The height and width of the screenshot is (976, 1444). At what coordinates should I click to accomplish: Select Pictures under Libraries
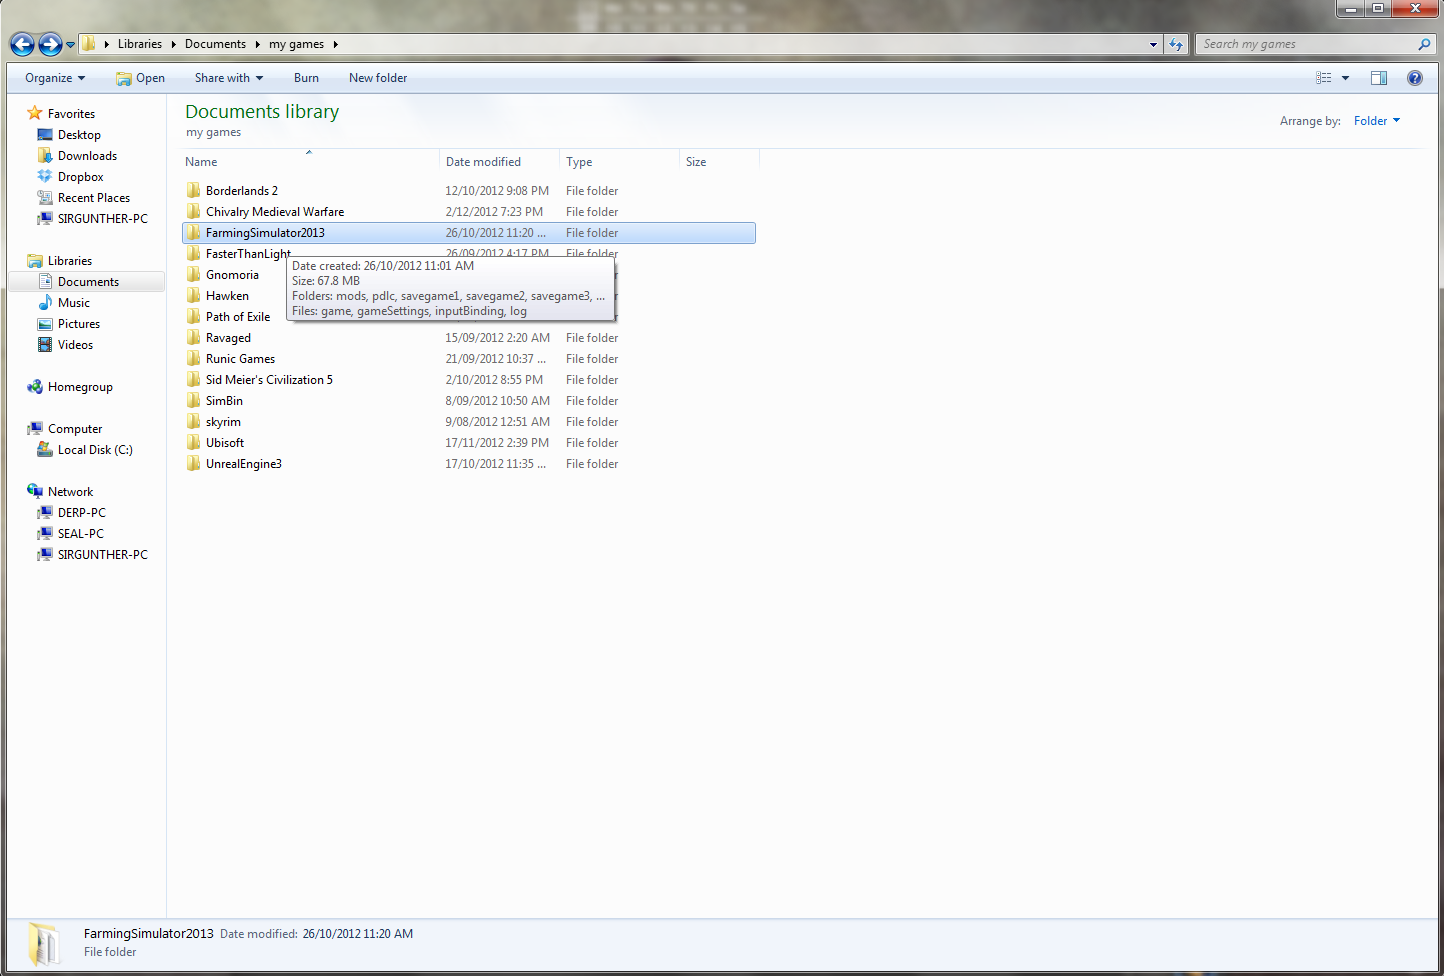79,324
